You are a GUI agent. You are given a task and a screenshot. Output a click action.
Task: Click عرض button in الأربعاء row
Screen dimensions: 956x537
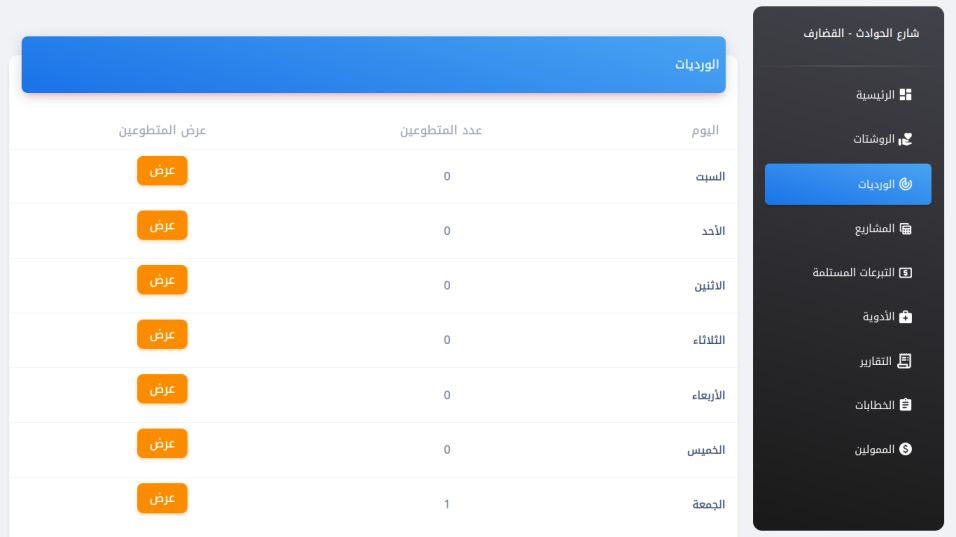(x=162, y=389)
